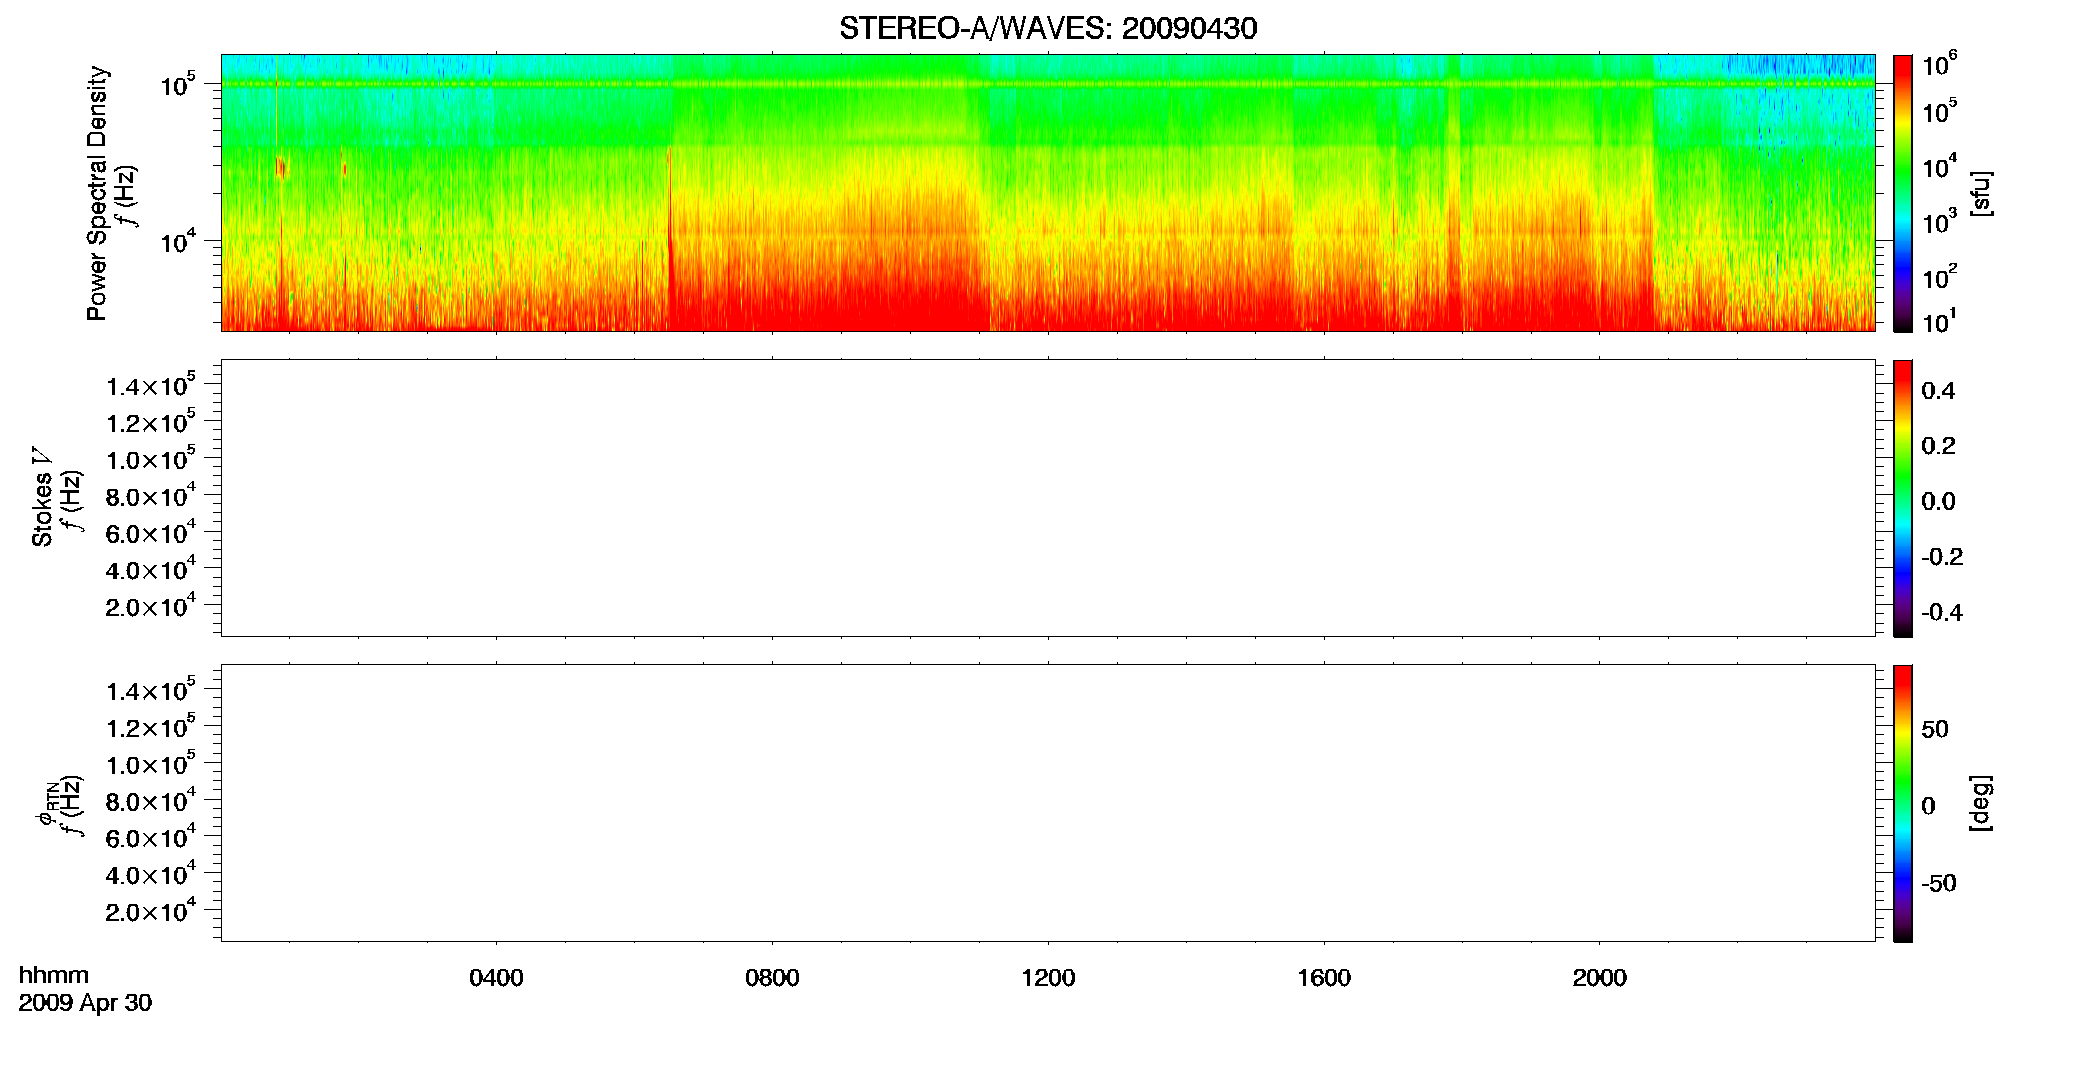Screen dimensions: 2096x1080
Task: Click the 0.2 label on Stokes V color bar
Action: pyautogui.click(x=1938, y=445)
